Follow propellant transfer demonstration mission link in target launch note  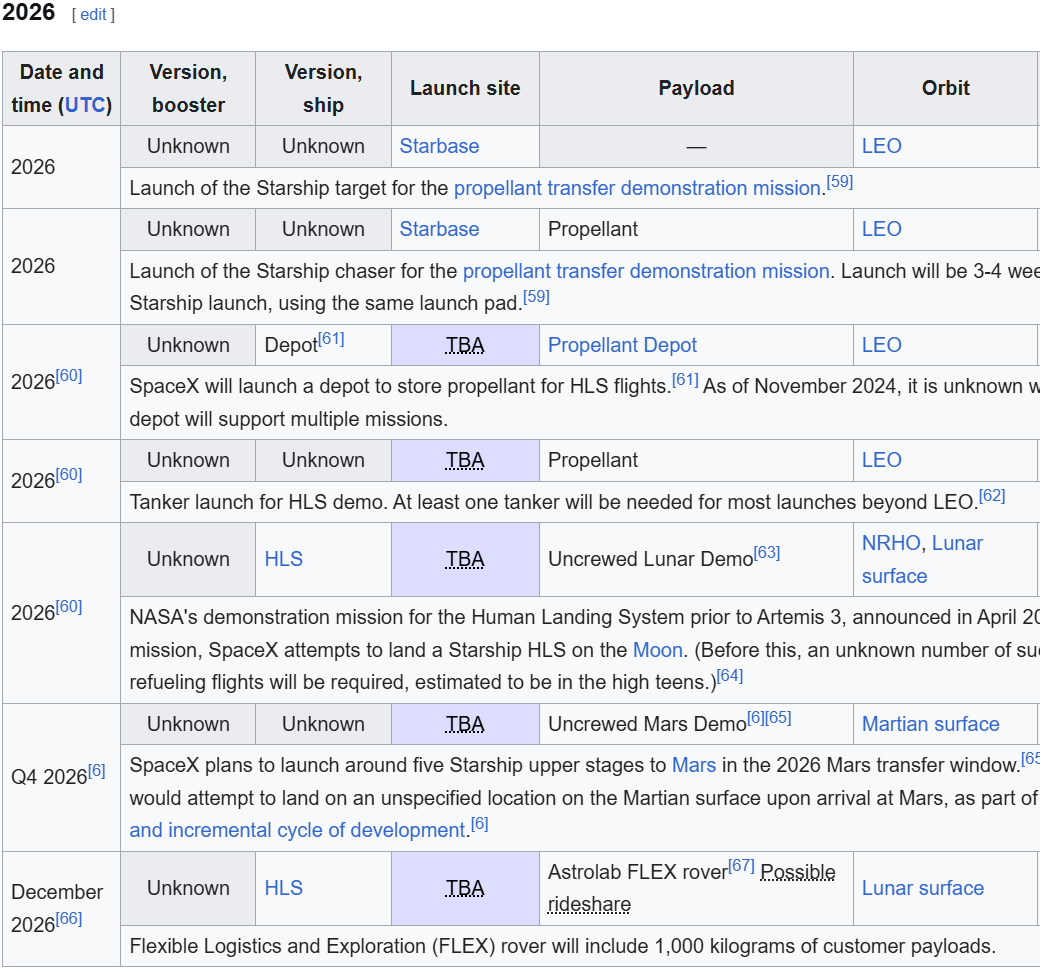(637, 188)
